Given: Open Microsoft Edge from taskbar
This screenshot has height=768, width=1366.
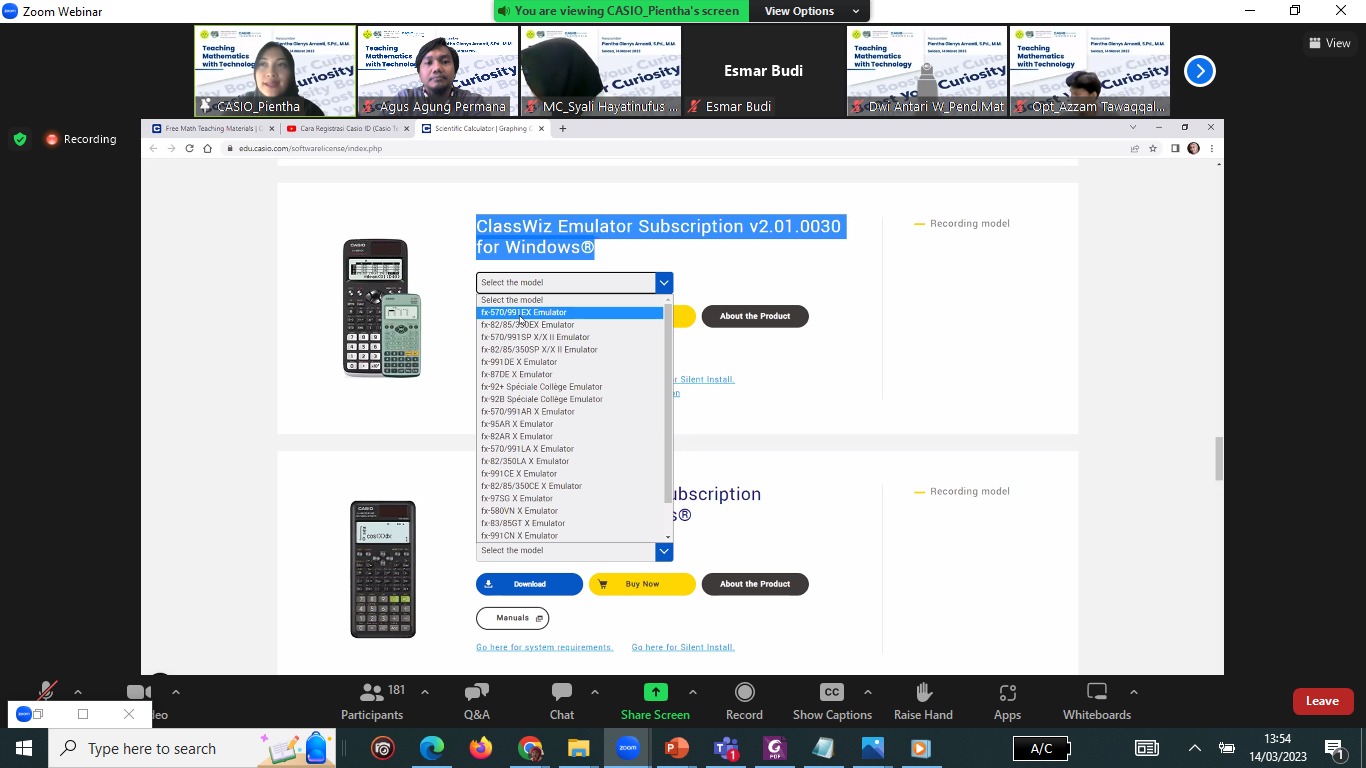Looking at the screenshot, I should click(x=432, y=748).
